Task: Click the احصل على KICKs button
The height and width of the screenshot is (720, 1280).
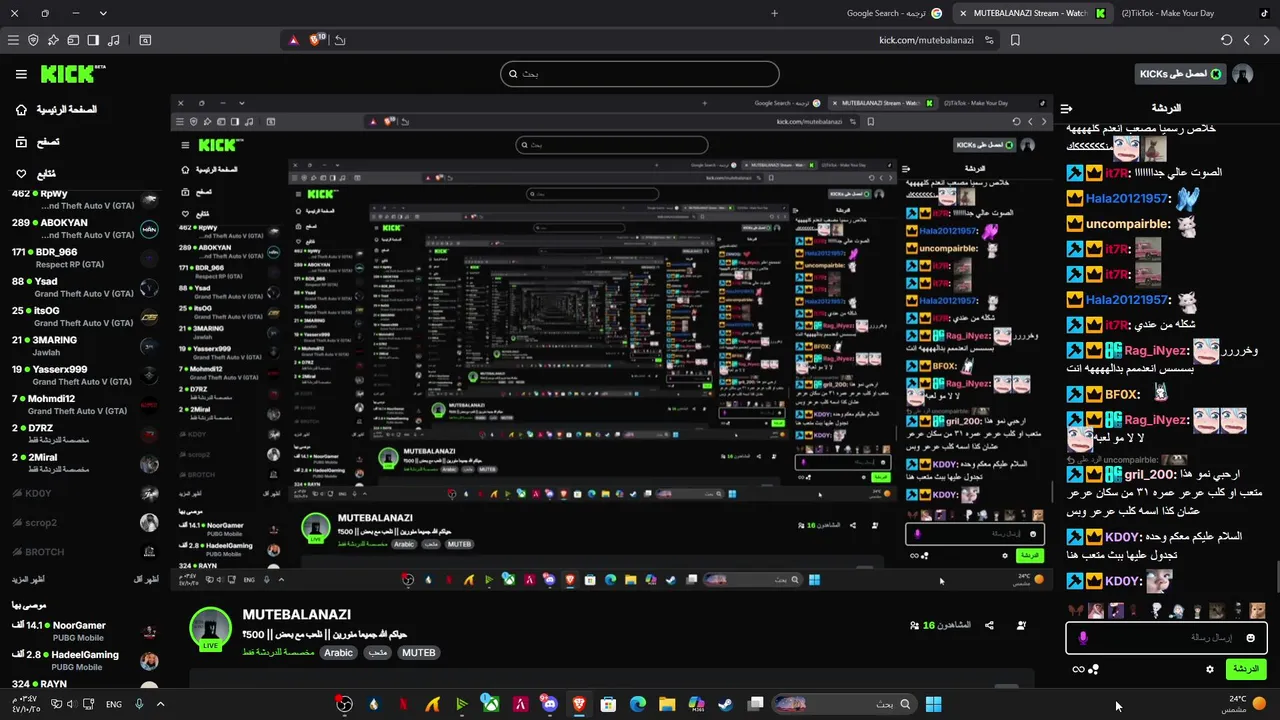Action: tap(1180, 74)
